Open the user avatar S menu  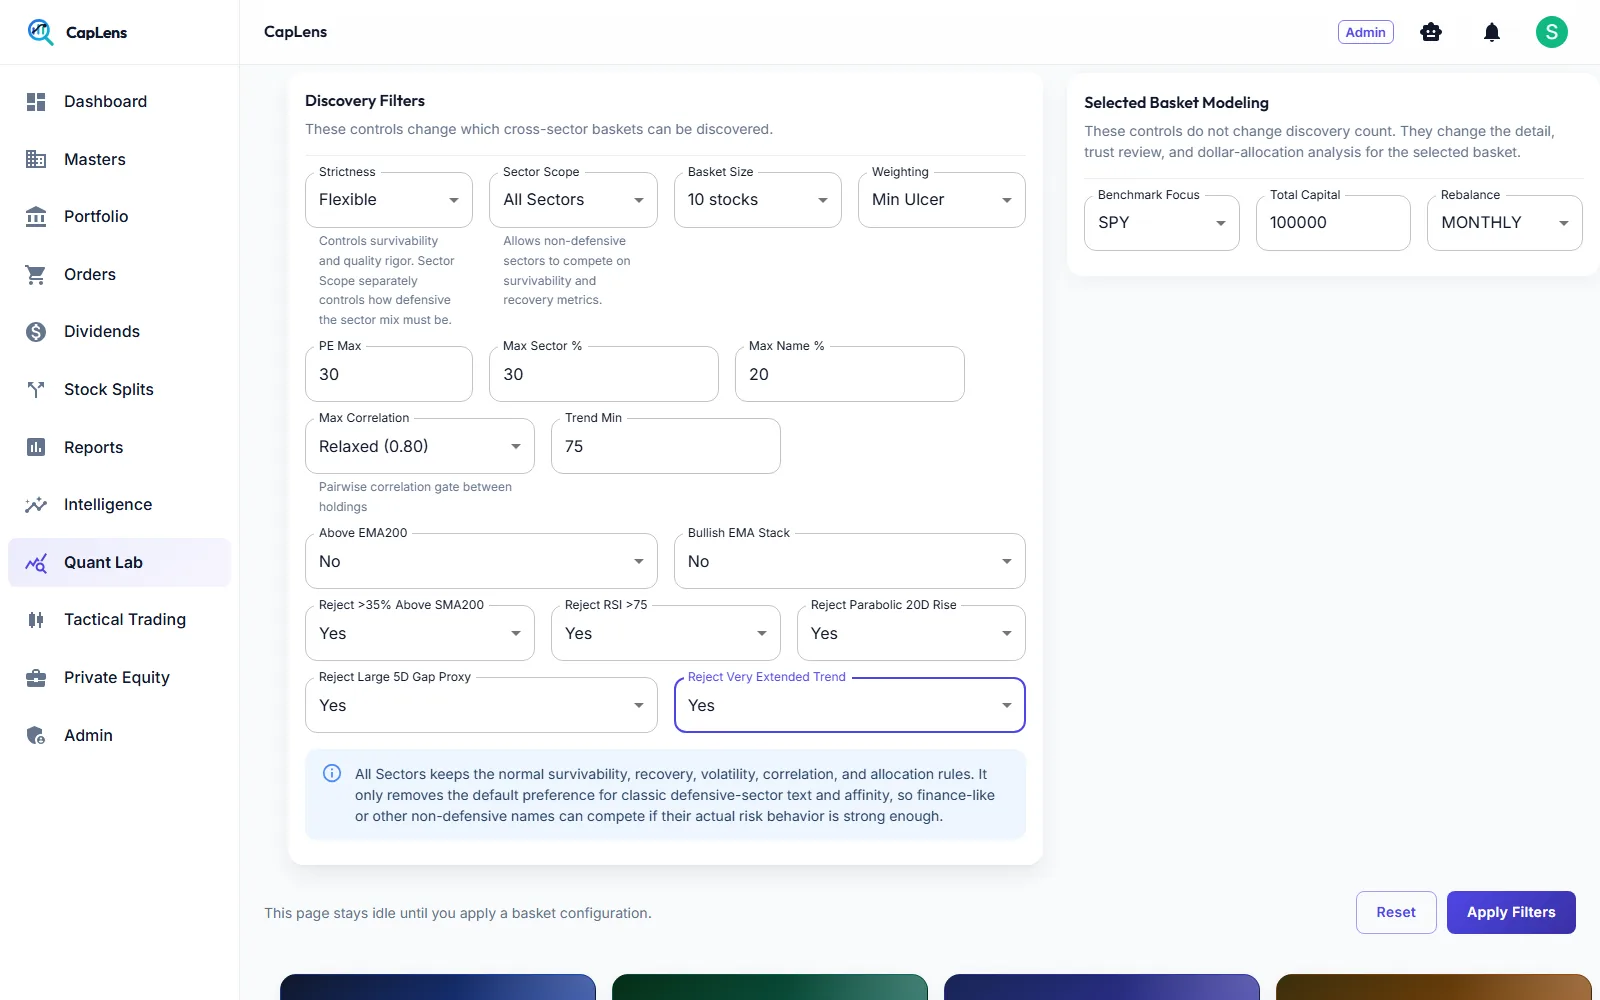pyautogui.click(x=1552, y=32)
